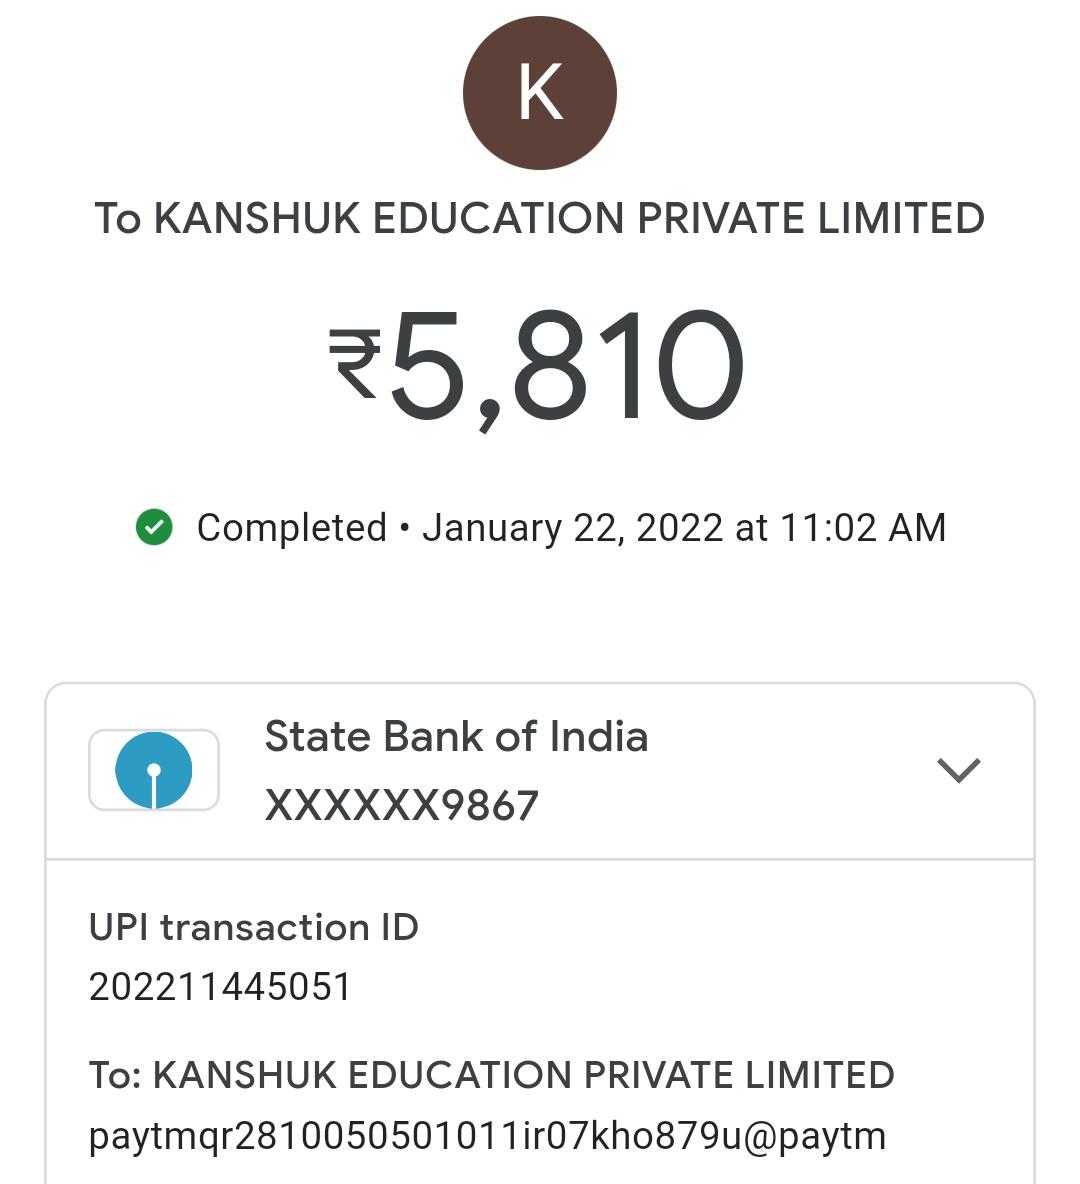1080x1184 pixels.
Task: Select the State Bank of India label
Action: click(x=456, y=737)
